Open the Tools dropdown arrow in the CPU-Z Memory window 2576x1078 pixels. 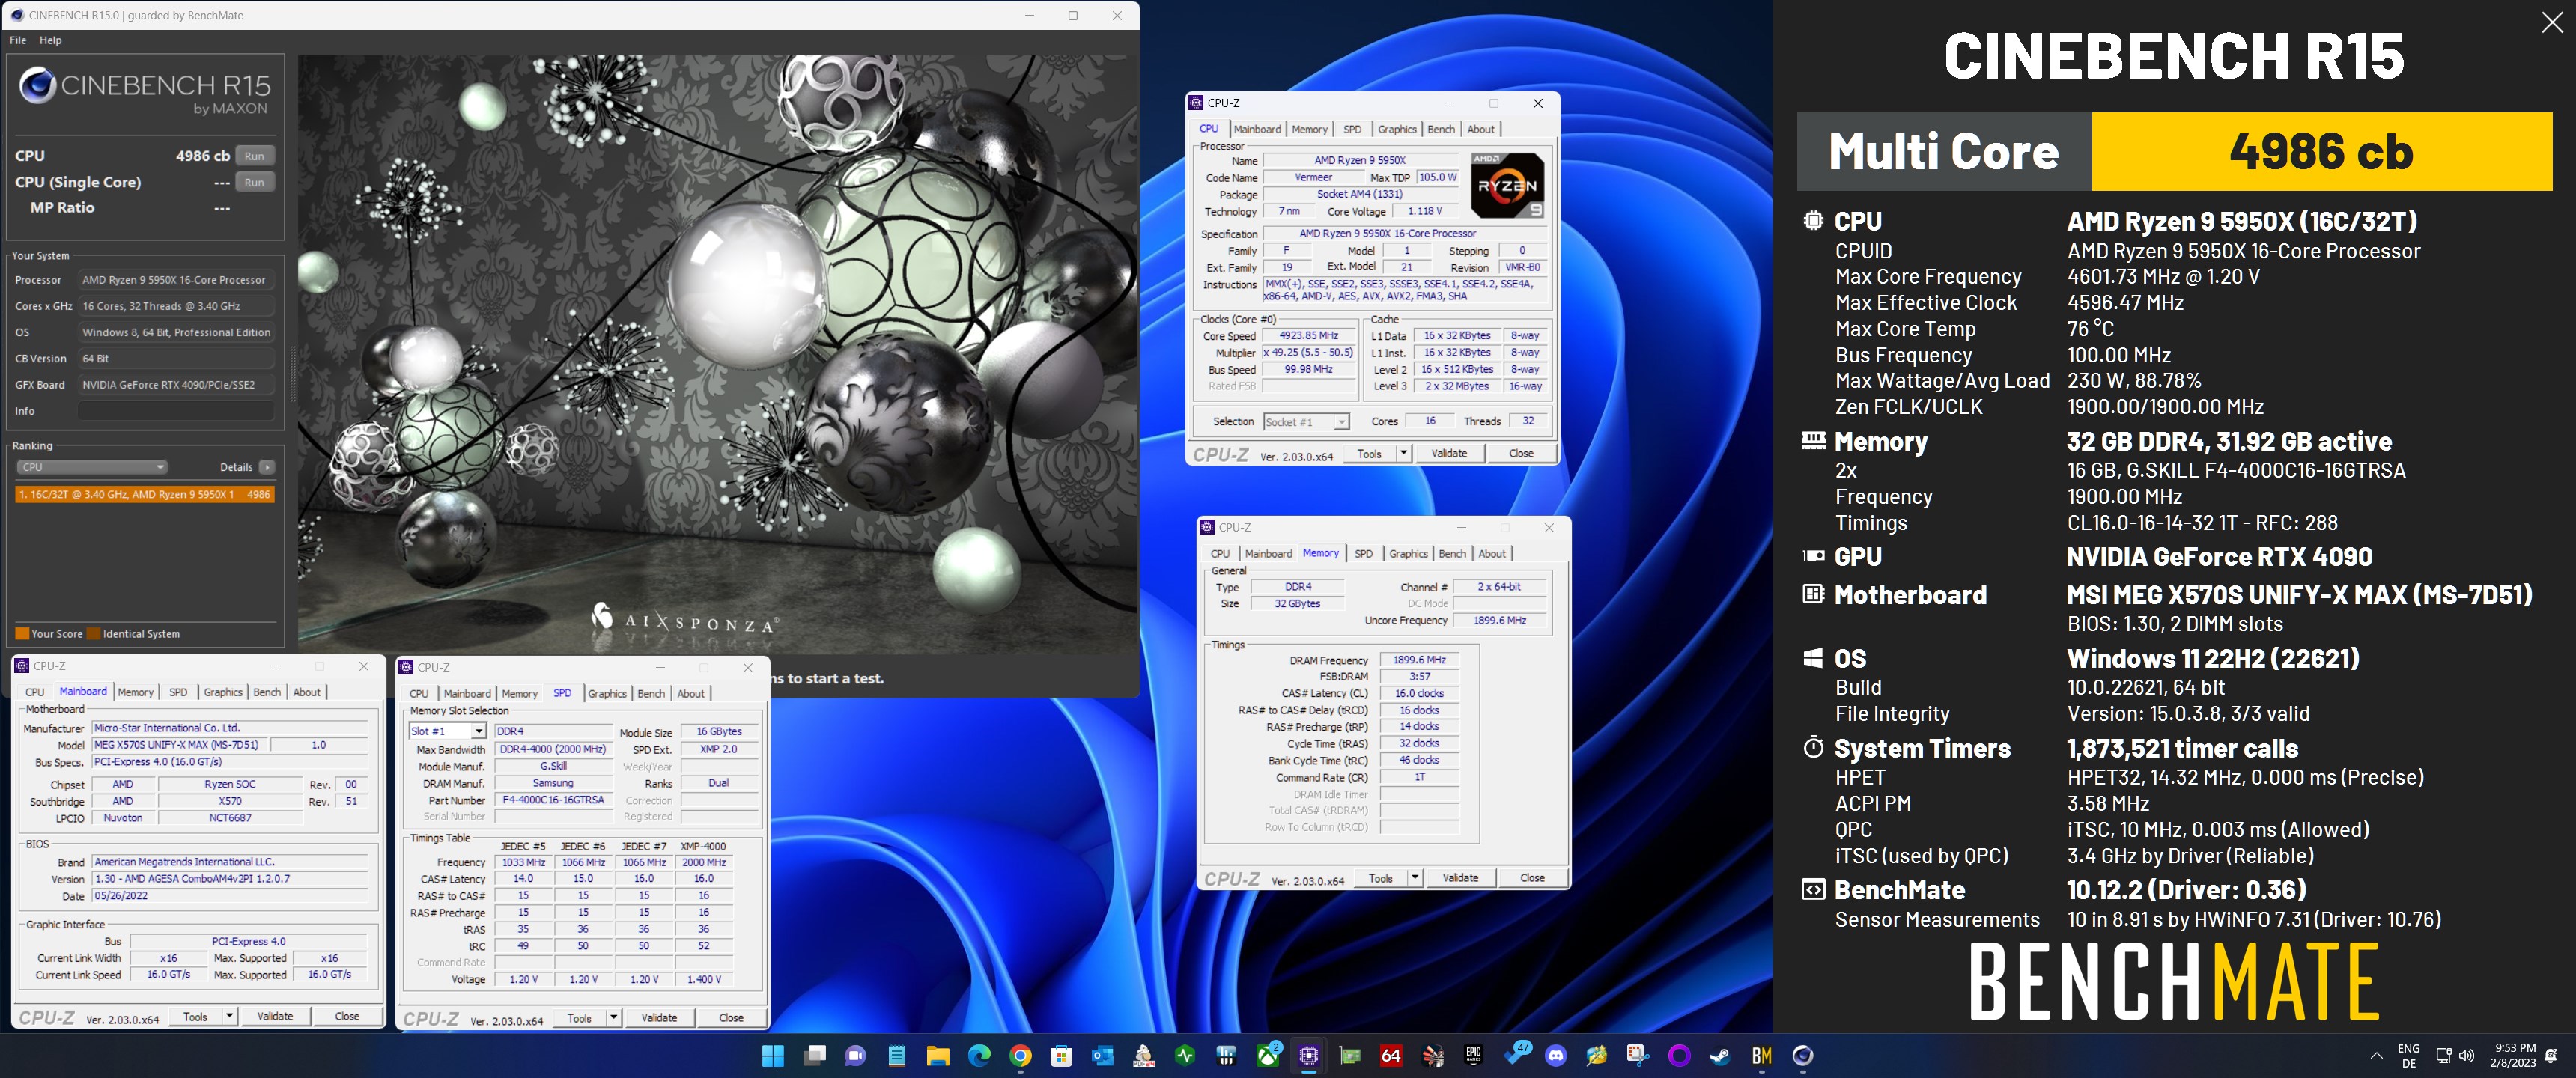coord(1414,878)
